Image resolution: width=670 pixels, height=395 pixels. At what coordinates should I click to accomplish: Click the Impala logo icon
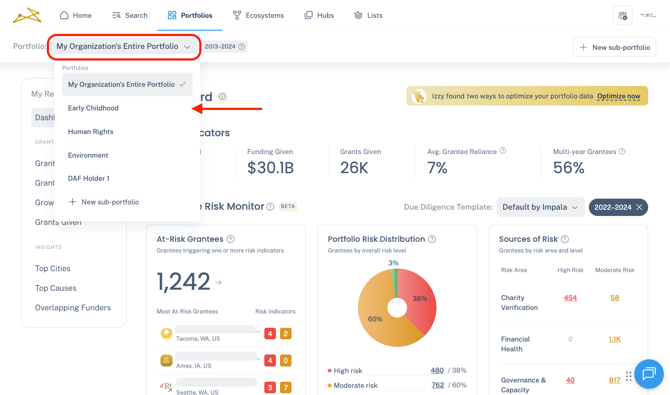[x=27, y=16]
